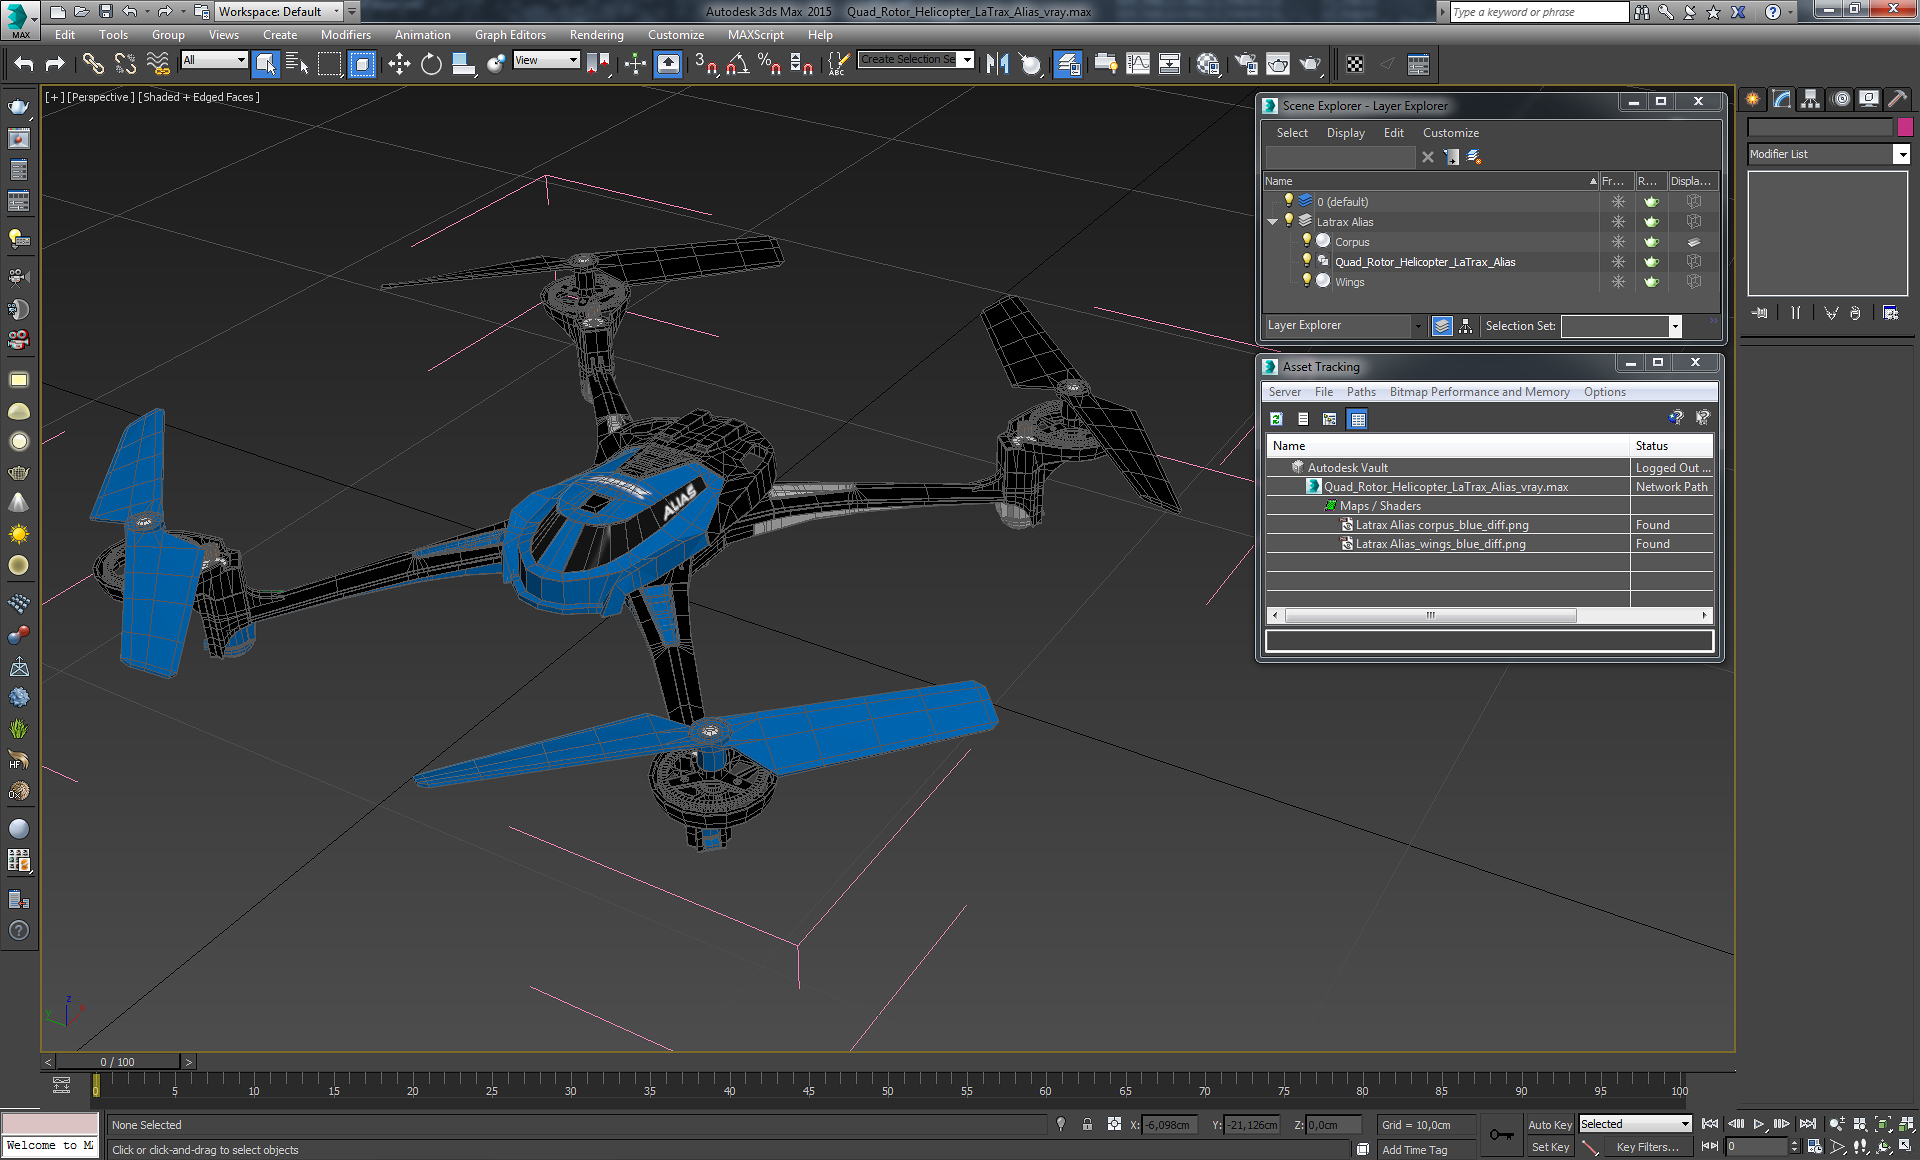Screen dimensions: 1920x1160
Task: Toggle visibility bulb of Wings layer
Action: click(1306, 281)
